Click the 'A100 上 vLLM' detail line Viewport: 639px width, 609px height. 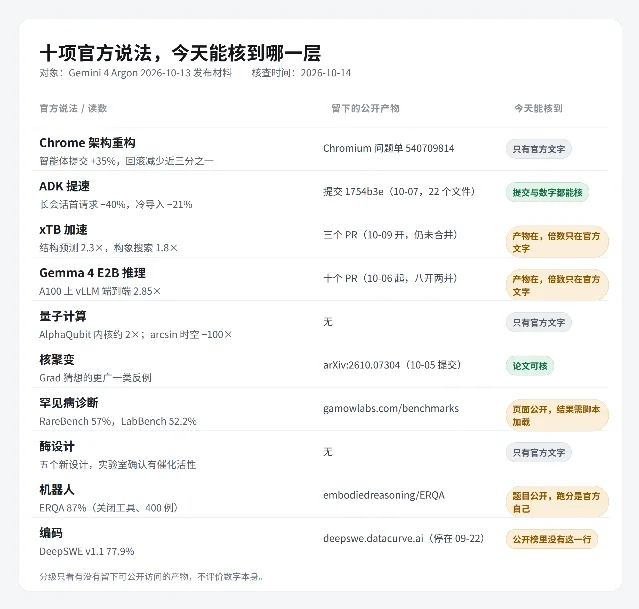(100, 291)
